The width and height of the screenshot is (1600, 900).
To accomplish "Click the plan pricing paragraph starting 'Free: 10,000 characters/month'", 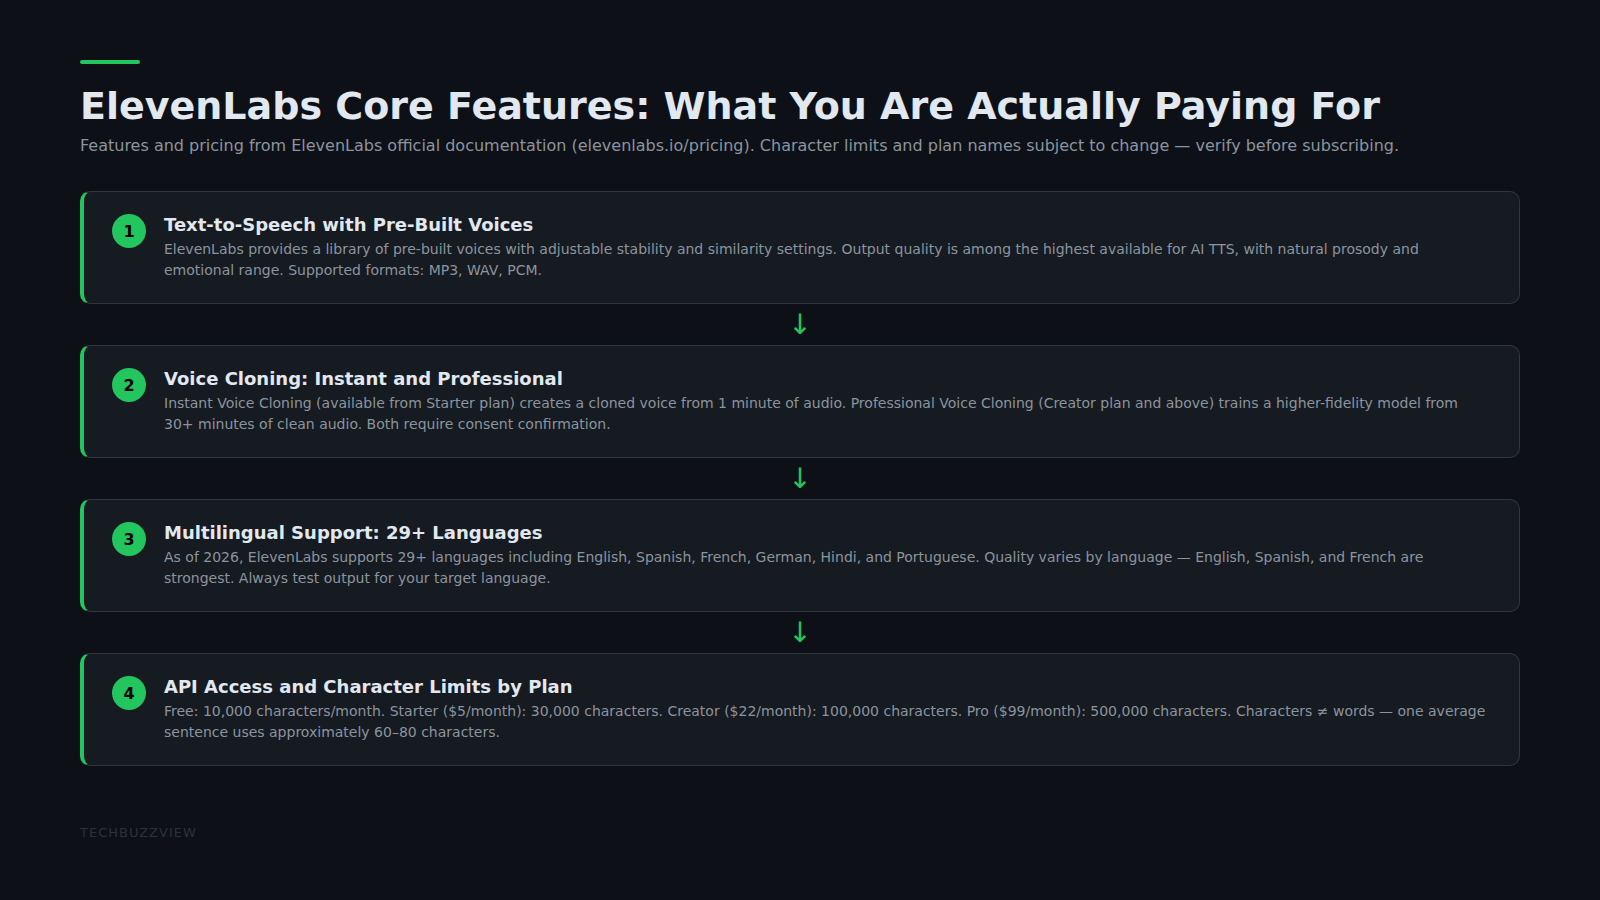I will 824,722.
